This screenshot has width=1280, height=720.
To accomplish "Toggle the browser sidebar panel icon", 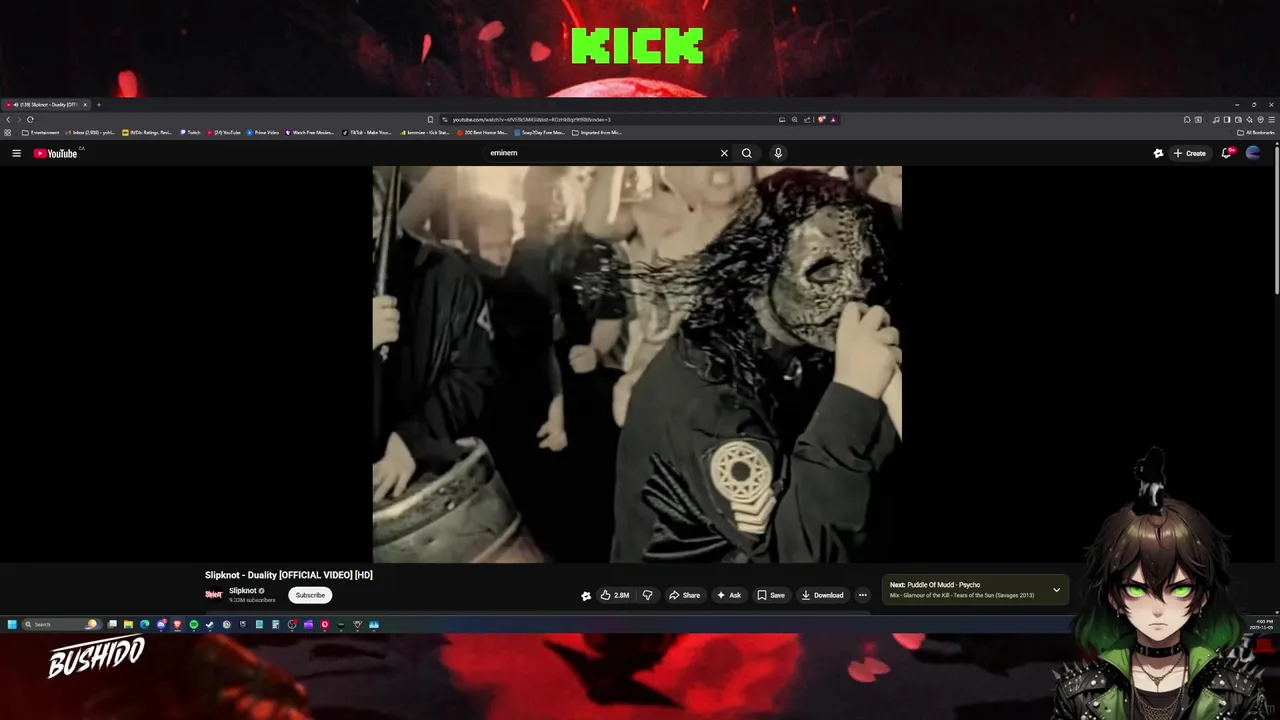I will point(1227,119).
